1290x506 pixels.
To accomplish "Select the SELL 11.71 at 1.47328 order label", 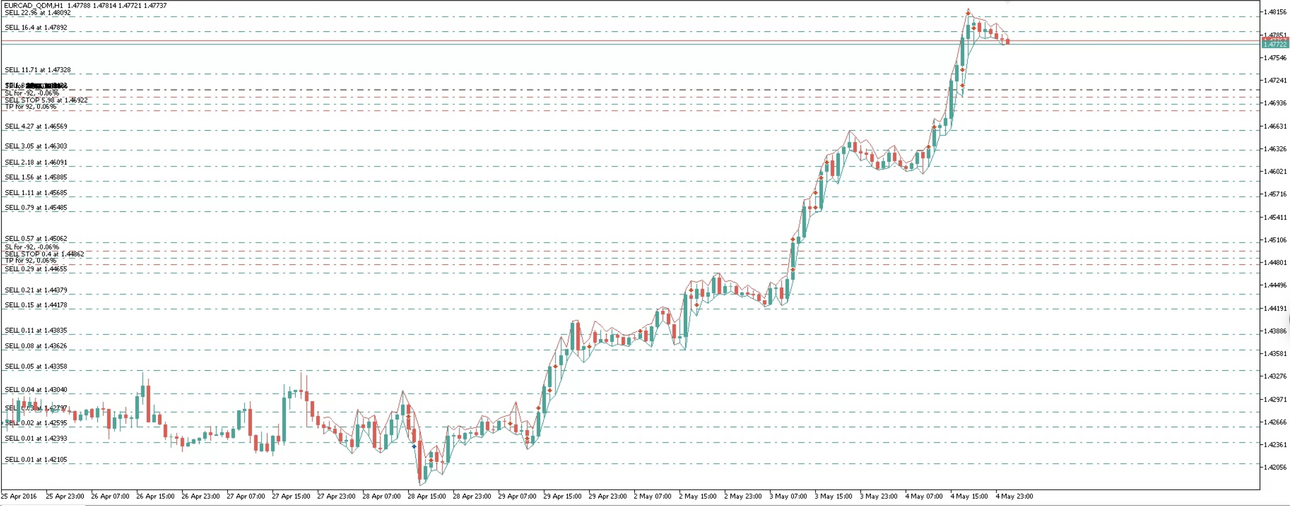I will tap(37, 70).
